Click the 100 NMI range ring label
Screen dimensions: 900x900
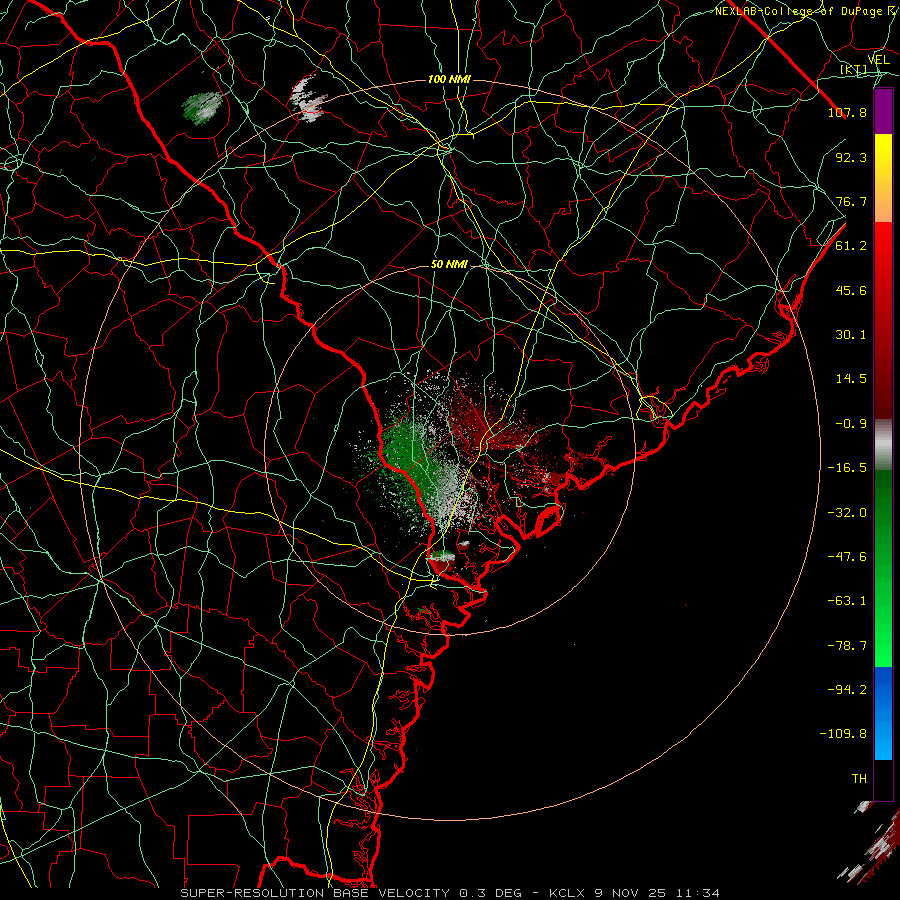pos(449,79)
